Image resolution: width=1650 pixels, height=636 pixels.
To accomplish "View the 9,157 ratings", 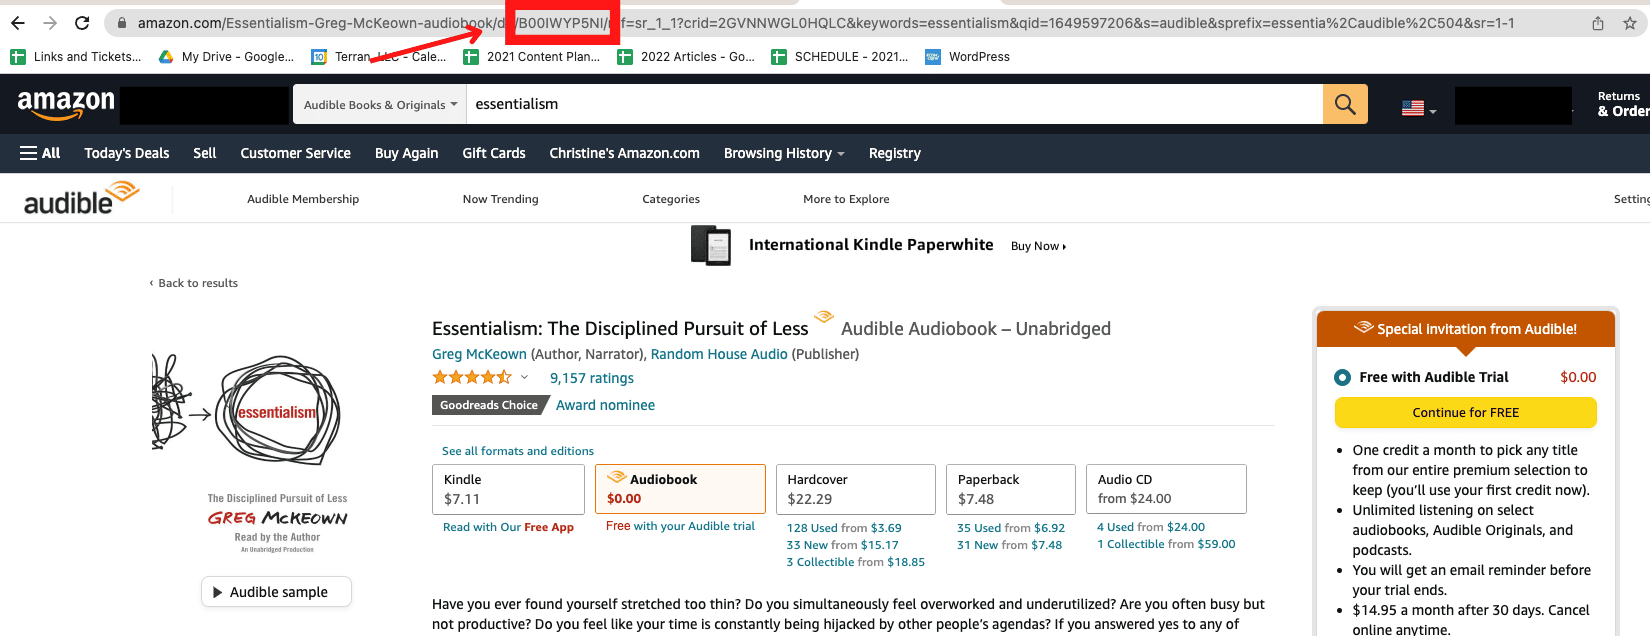I will coord(592,378).
